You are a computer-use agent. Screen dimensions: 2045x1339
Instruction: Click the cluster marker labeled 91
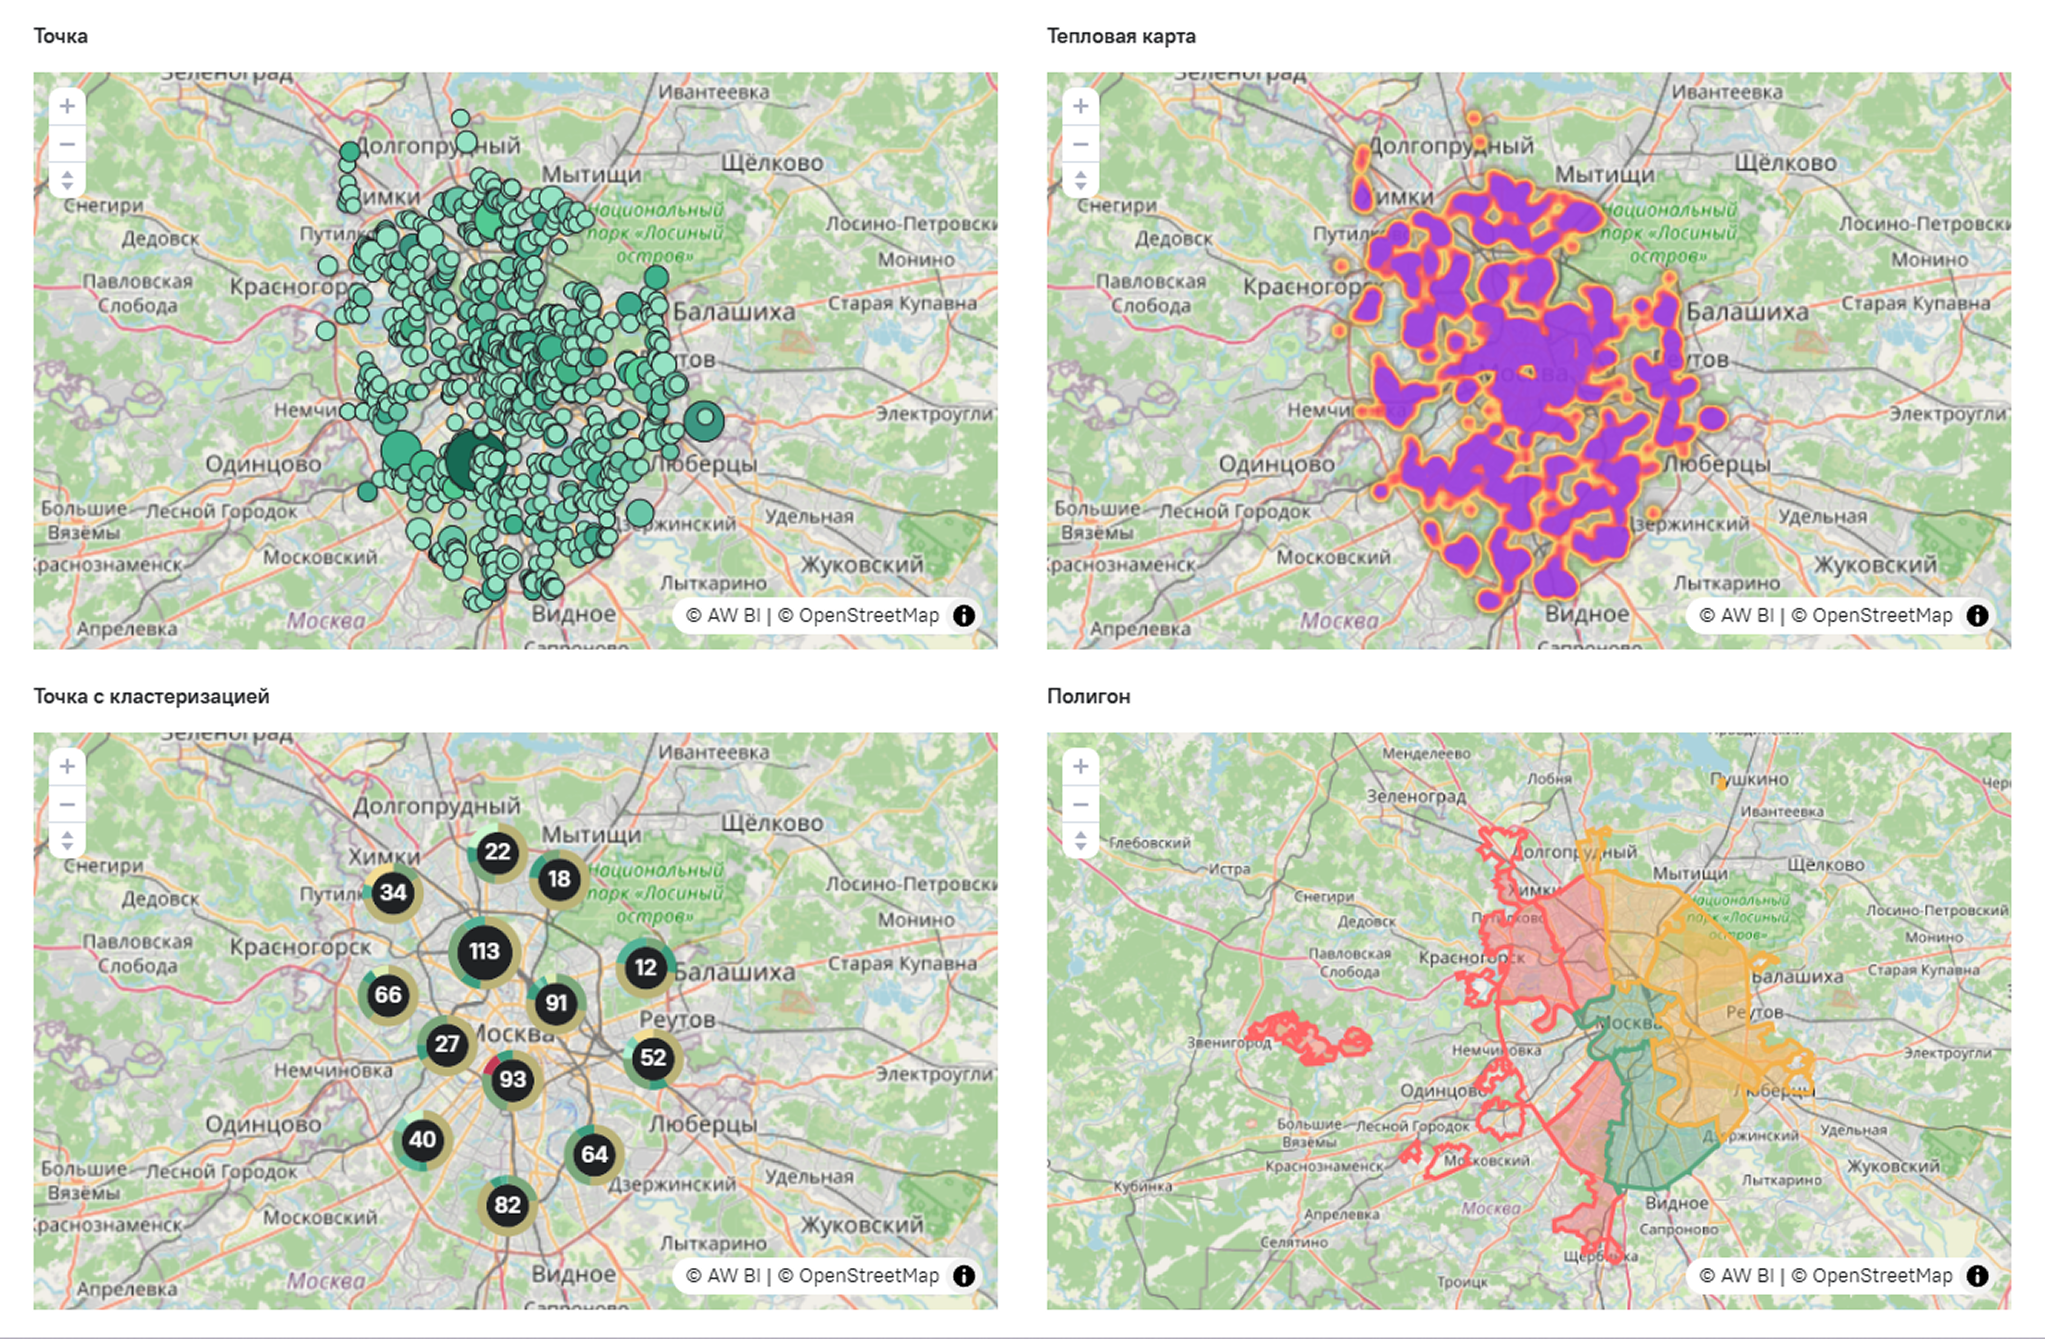click(x=556, y=1003)
